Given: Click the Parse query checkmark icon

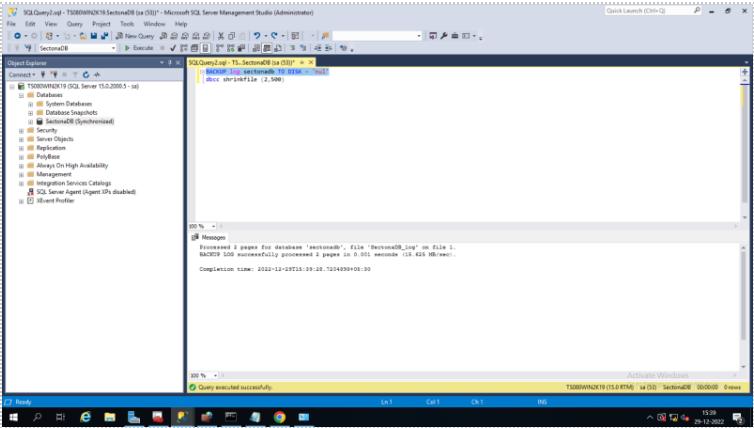Looking at the screenshot, I should pyautogui.click(x=172, y=47).
